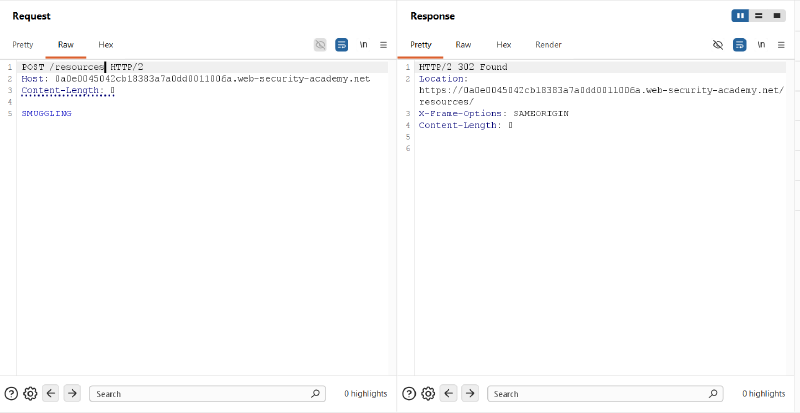Click '0 highlights' label under Request panel

pyautogui.click(x=365, y=394)
